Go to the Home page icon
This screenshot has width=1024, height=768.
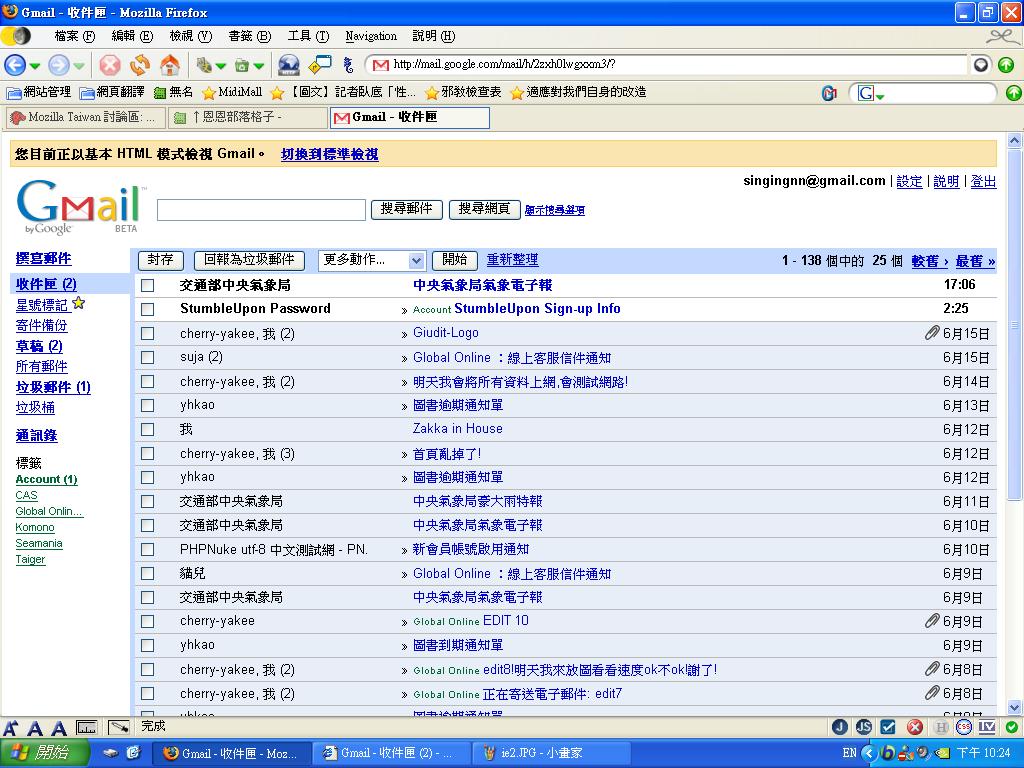170,65
